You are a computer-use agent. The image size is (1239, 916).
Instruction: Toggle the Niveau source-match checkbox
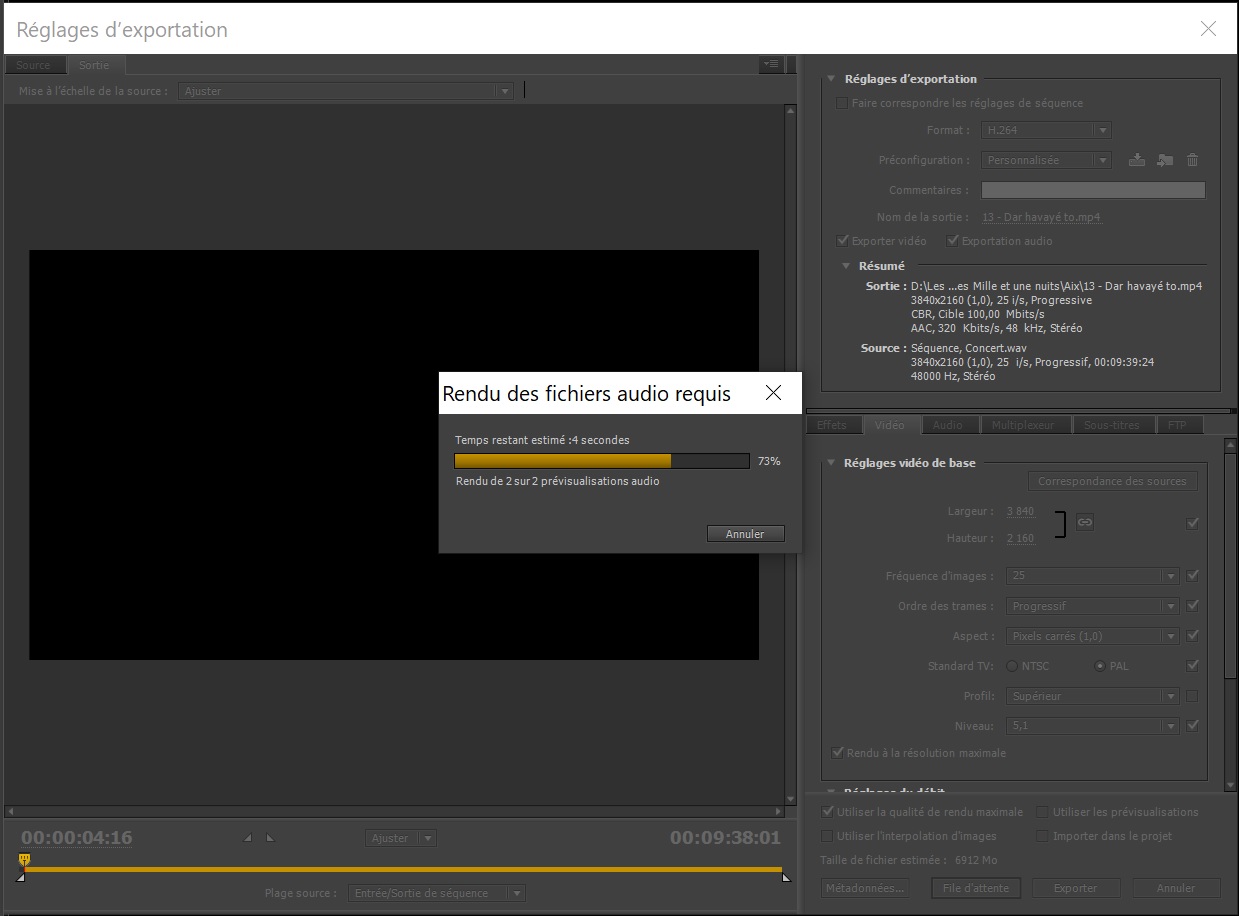pos(1192,726)
